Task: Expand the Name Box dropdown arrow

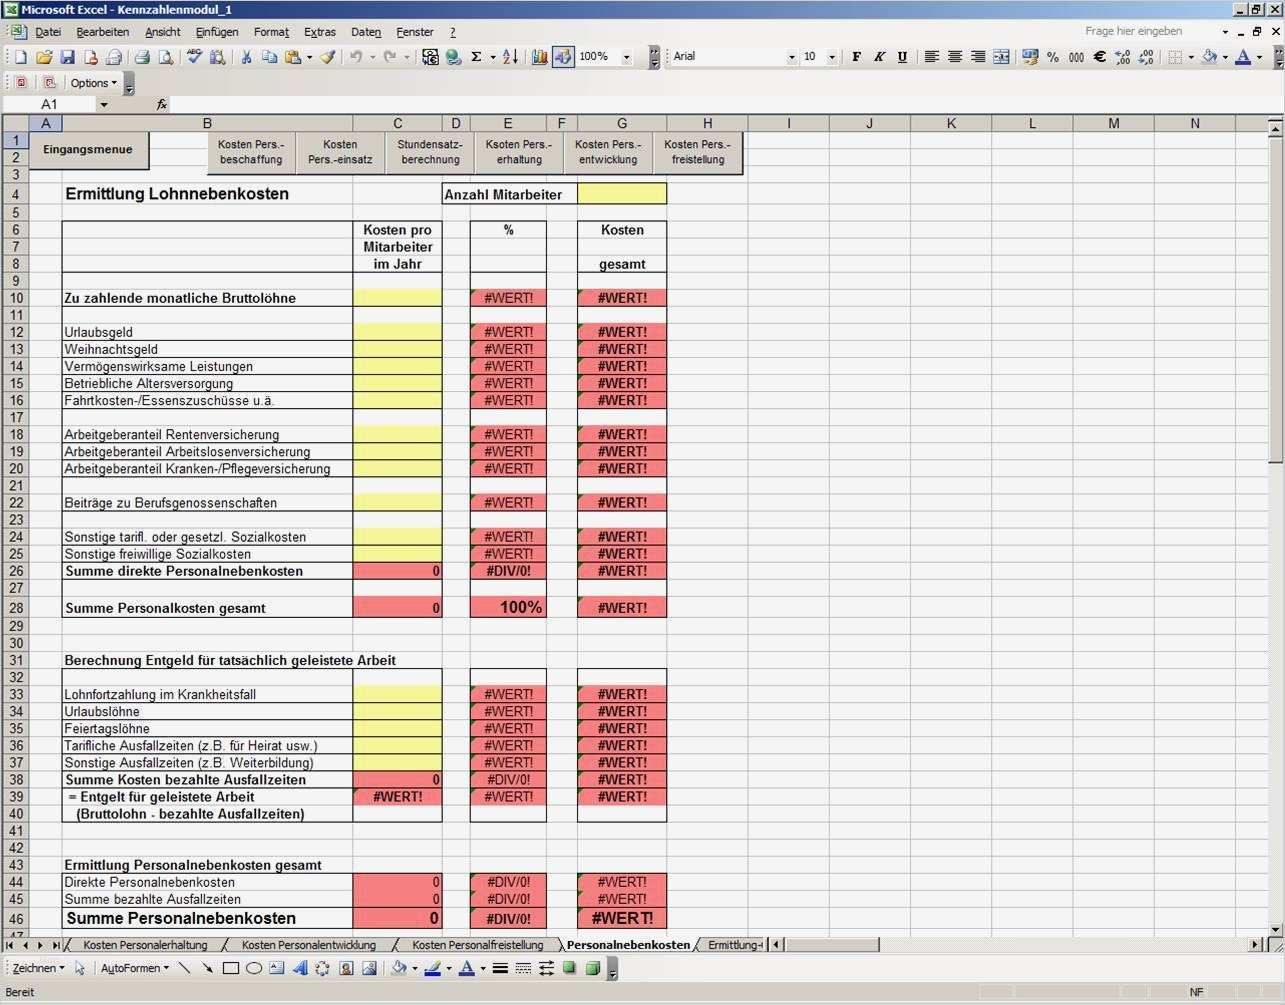Action: click(103, 104)
